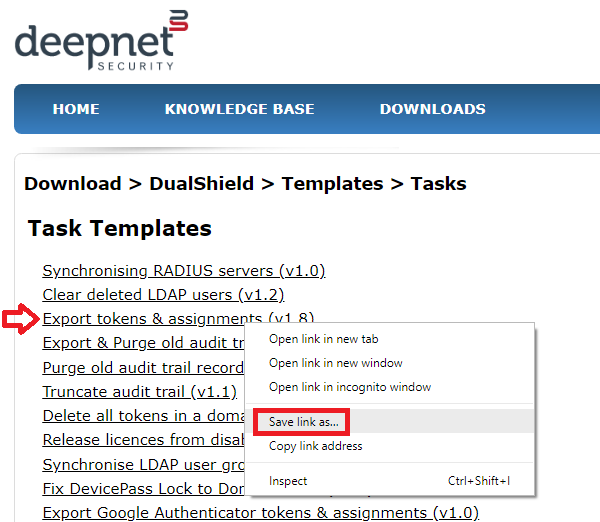Click the Download > DualShield breadcrumb heading

(245, 184)
